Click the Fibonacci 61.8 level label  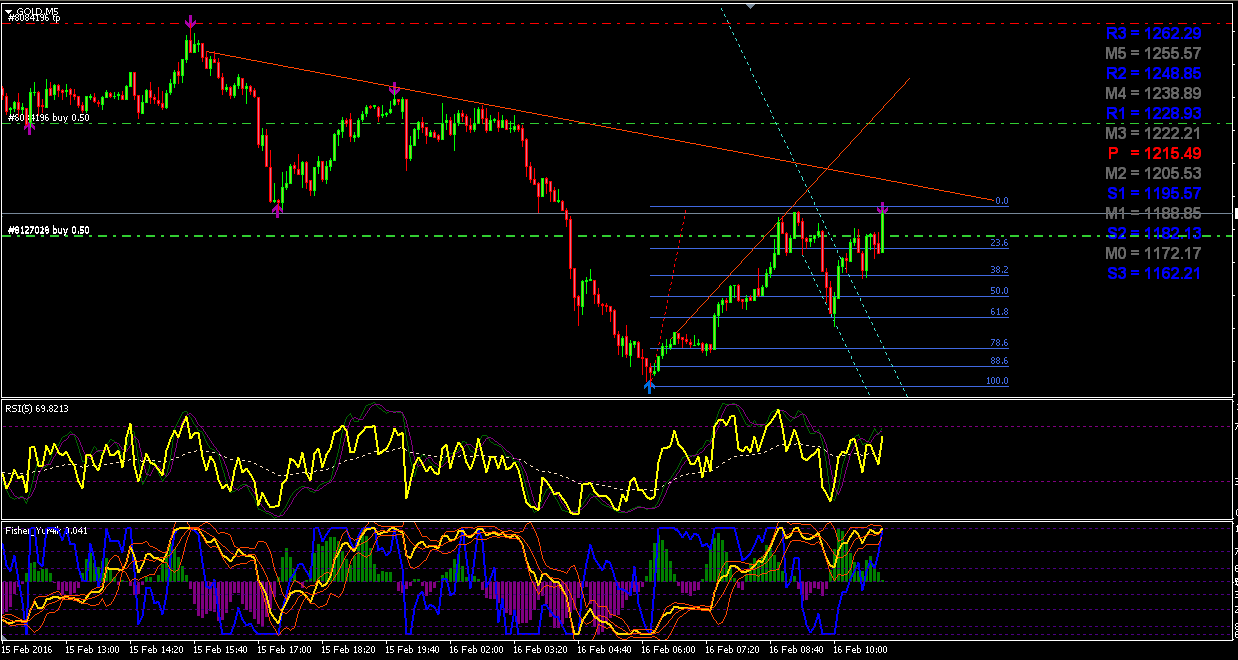pos(999,312)
